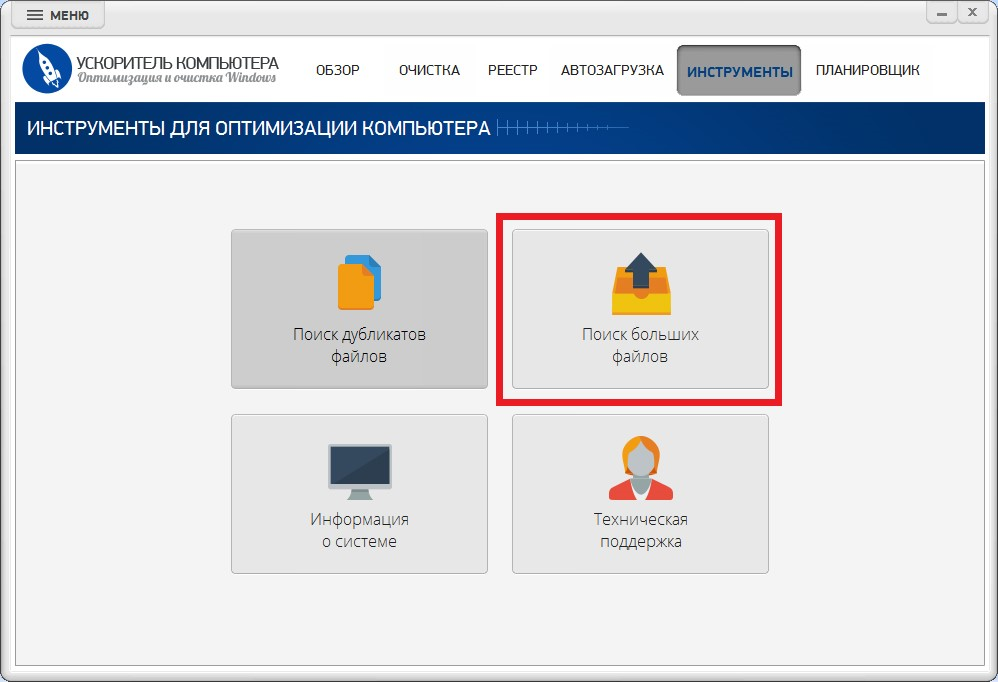
Task: Click the rocket logo icon
Action: 46,69
